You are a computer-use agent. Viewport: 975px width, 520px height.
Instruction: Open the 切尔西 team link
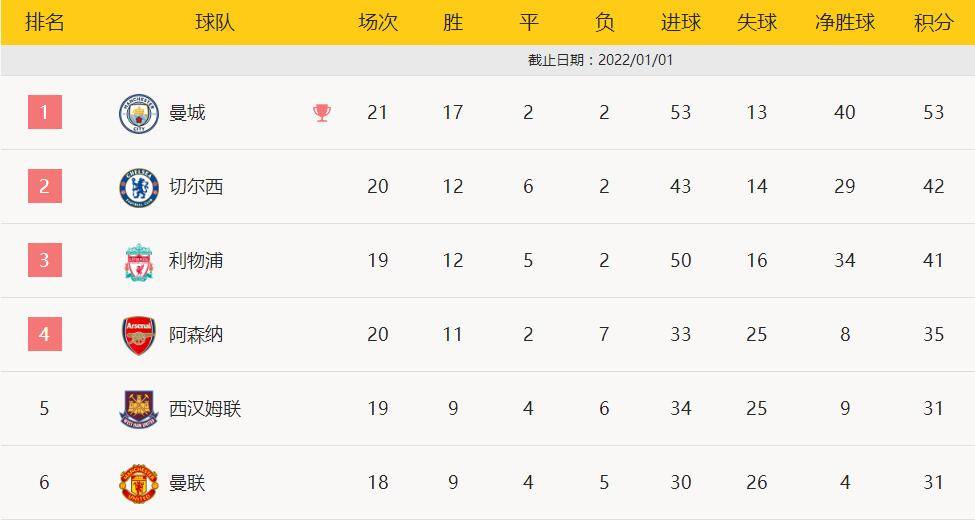click(x=196, y=187)
